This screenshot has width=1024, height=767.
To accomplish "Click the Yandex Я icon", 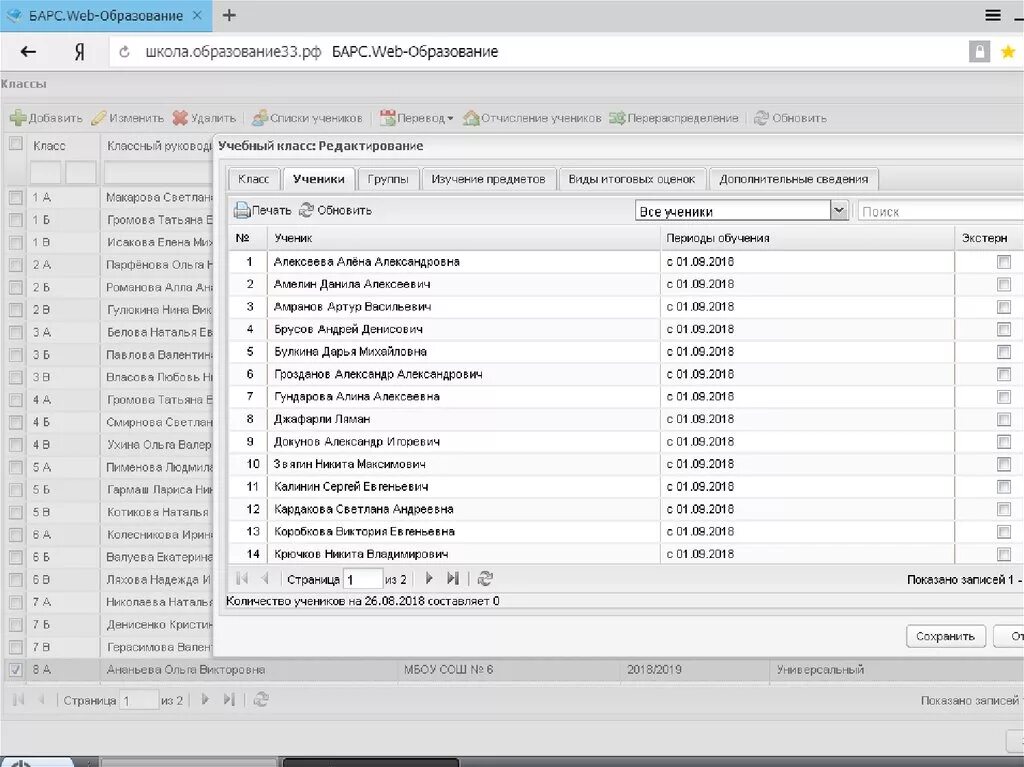I will tap(79, 52).
